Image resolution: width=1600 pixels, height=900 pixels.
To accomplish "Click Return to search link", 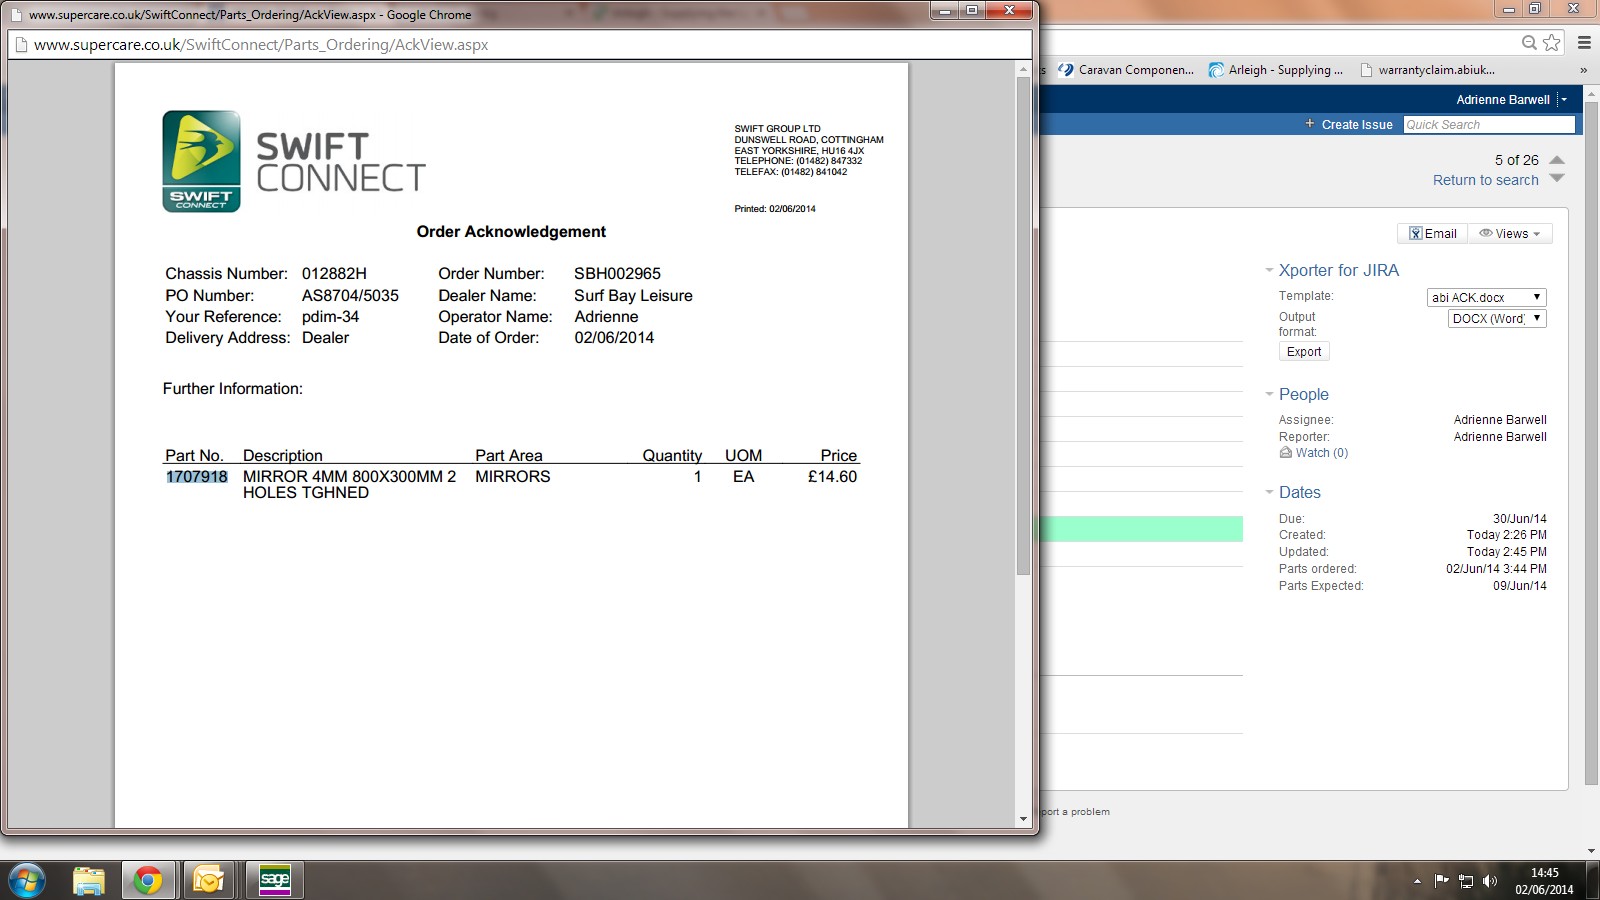I will 1485,180.
